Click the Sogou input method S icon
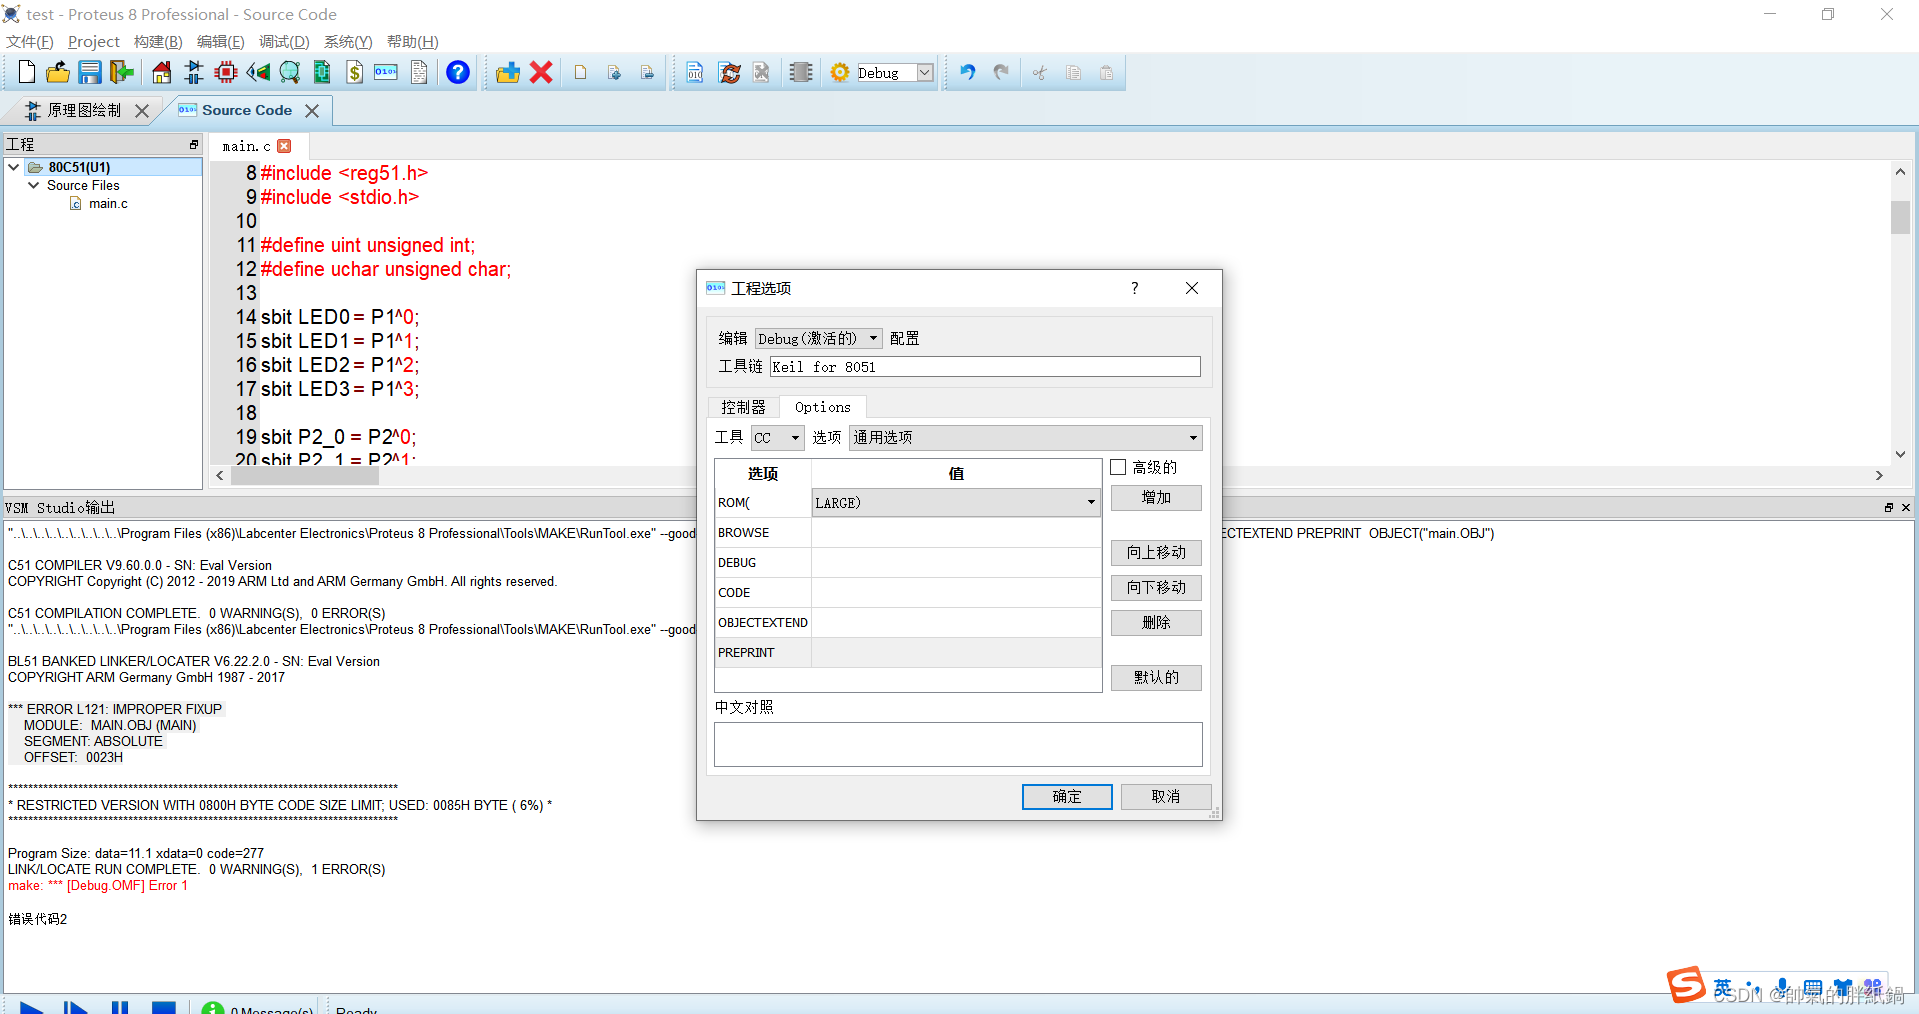The width and height of the screenshot is (1919, 1014). 1686,985
